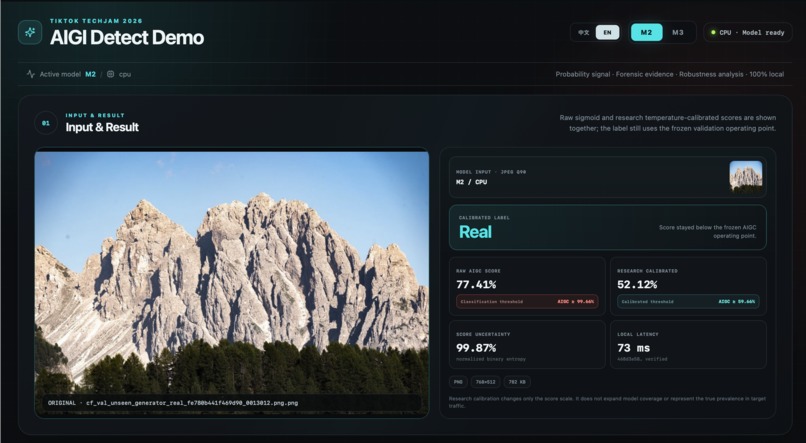Image resolution: width=806 pixels, height=443 pixels.
Task: Click the frozen AIGC operating point note
Action: (708, 231)
